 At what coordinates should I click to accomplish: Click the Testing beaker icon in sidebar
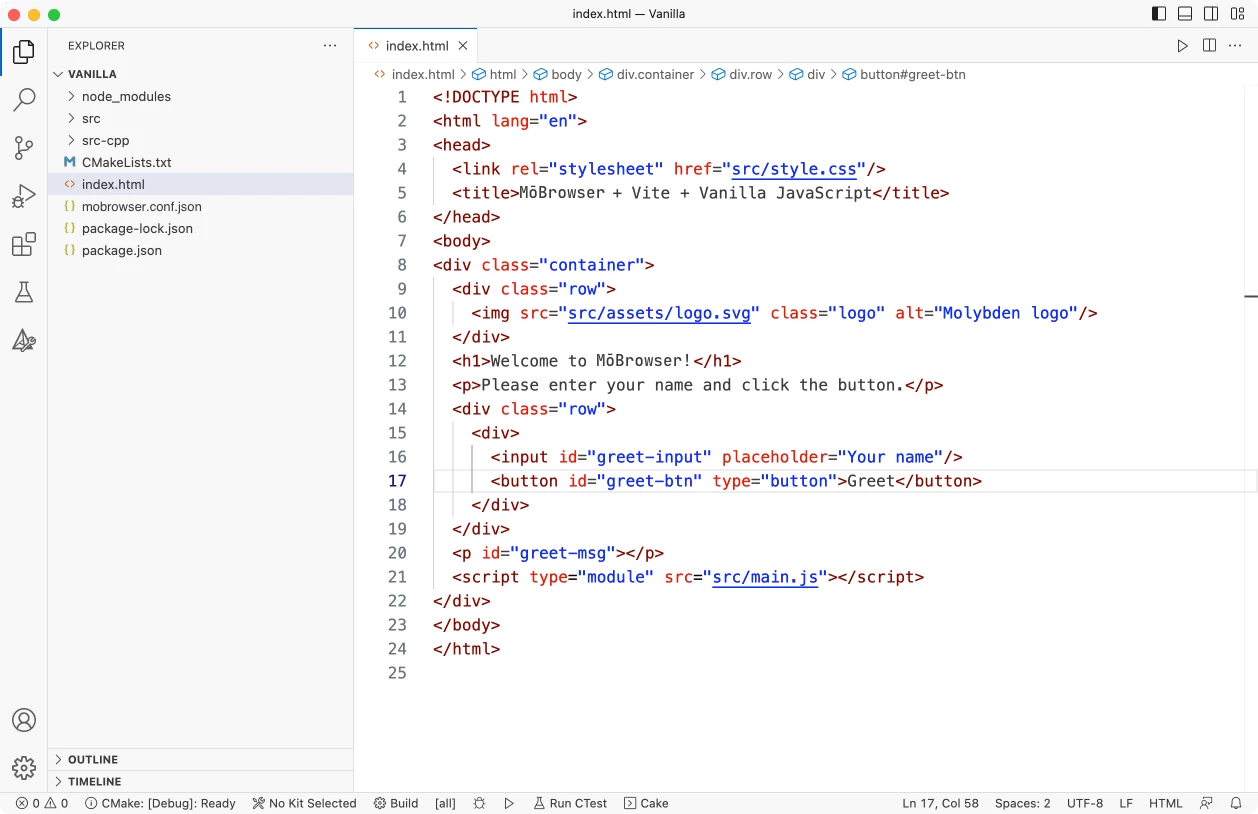24,292
